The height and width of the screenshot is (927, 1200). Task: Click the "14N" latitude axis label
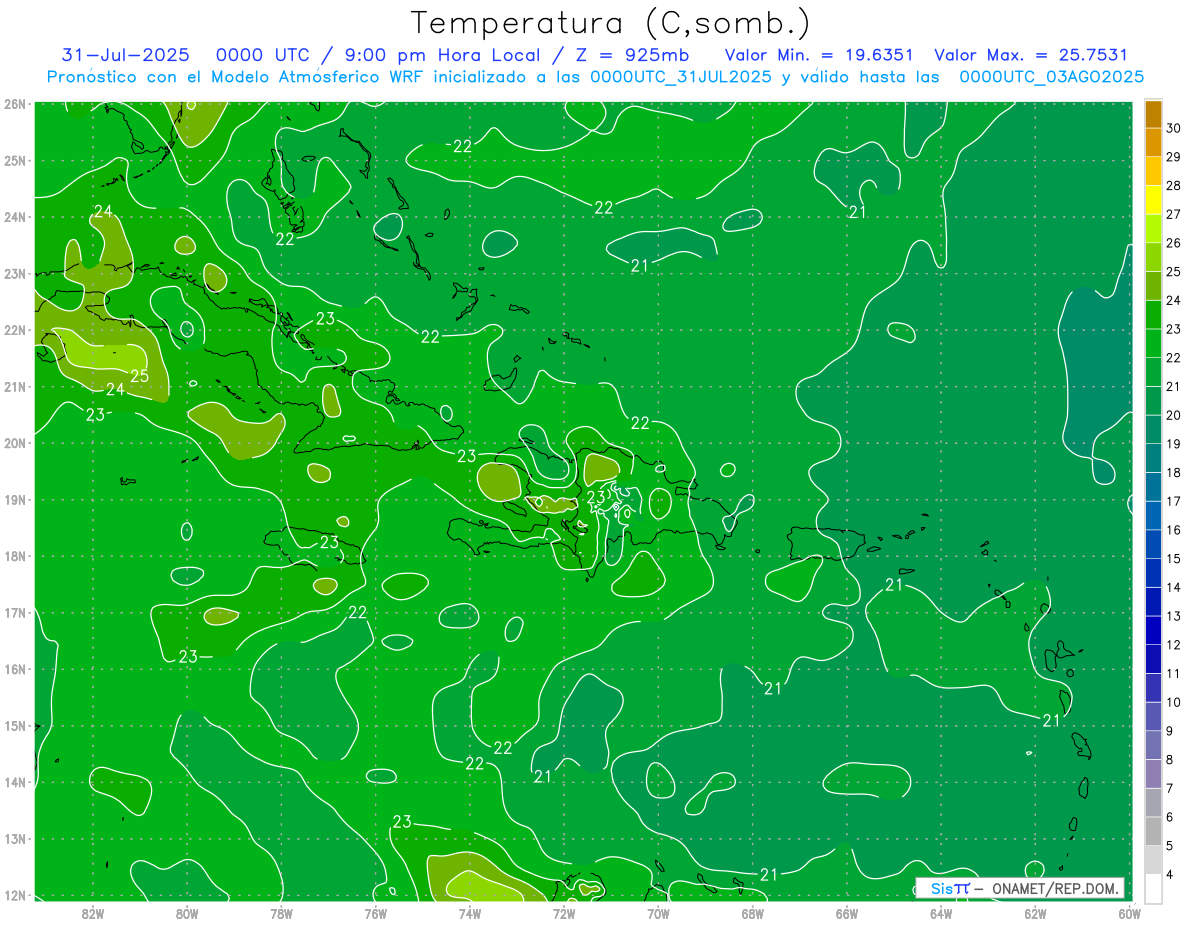pos(15,782)
